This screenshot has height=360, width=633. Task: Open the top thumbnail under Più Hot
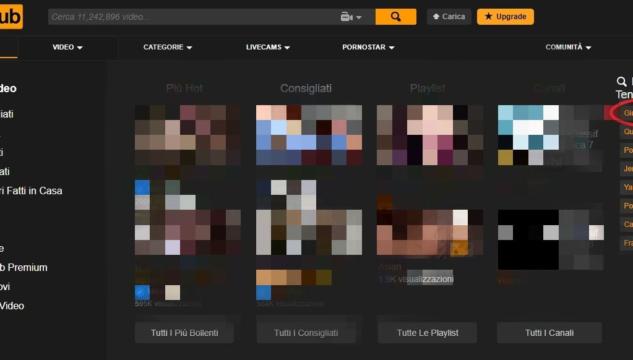[188, 135]
